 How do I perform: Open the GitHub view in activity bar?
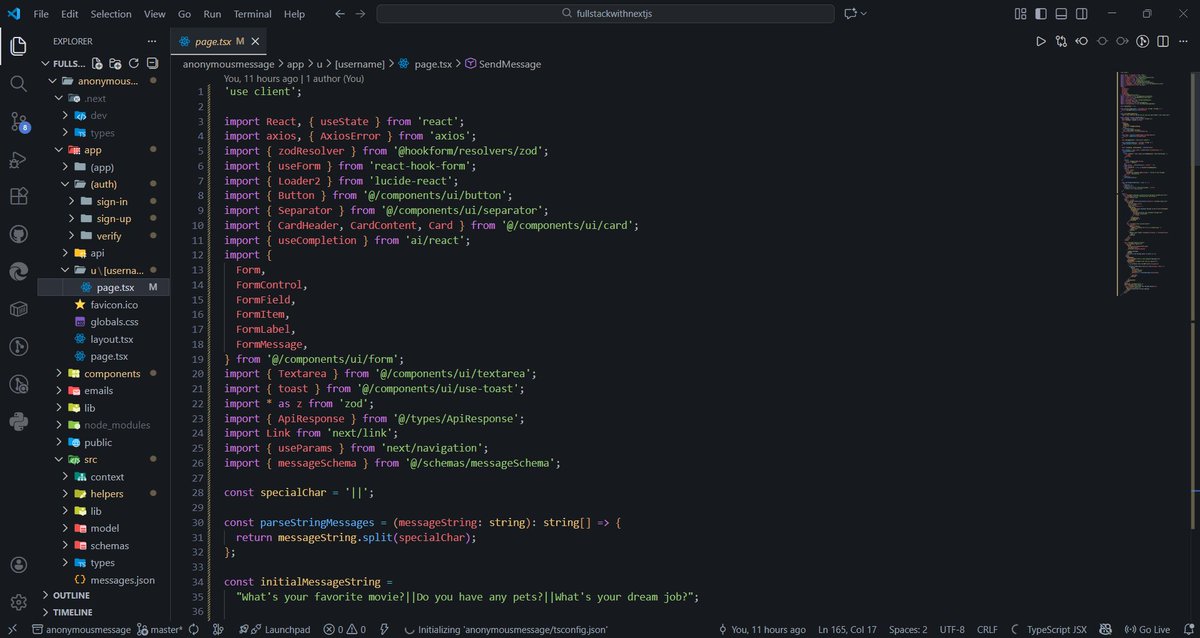pos(18,234)
